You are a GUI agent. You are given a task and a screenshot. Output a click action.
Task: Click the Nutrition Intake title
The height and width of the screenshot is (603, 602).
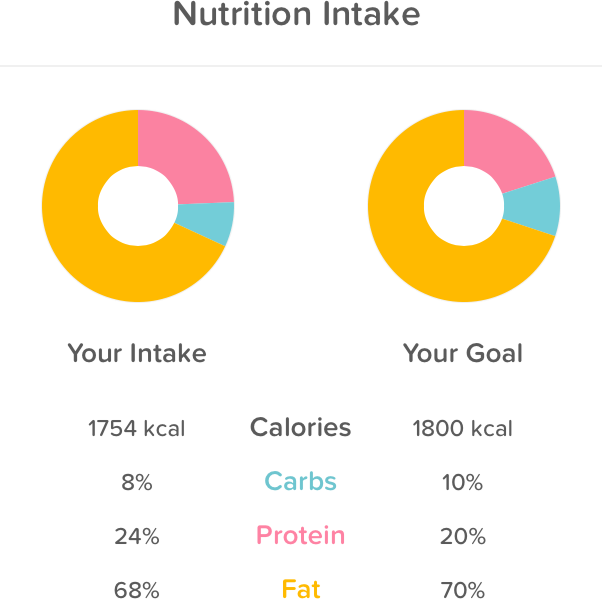click(x=297, y=16)
